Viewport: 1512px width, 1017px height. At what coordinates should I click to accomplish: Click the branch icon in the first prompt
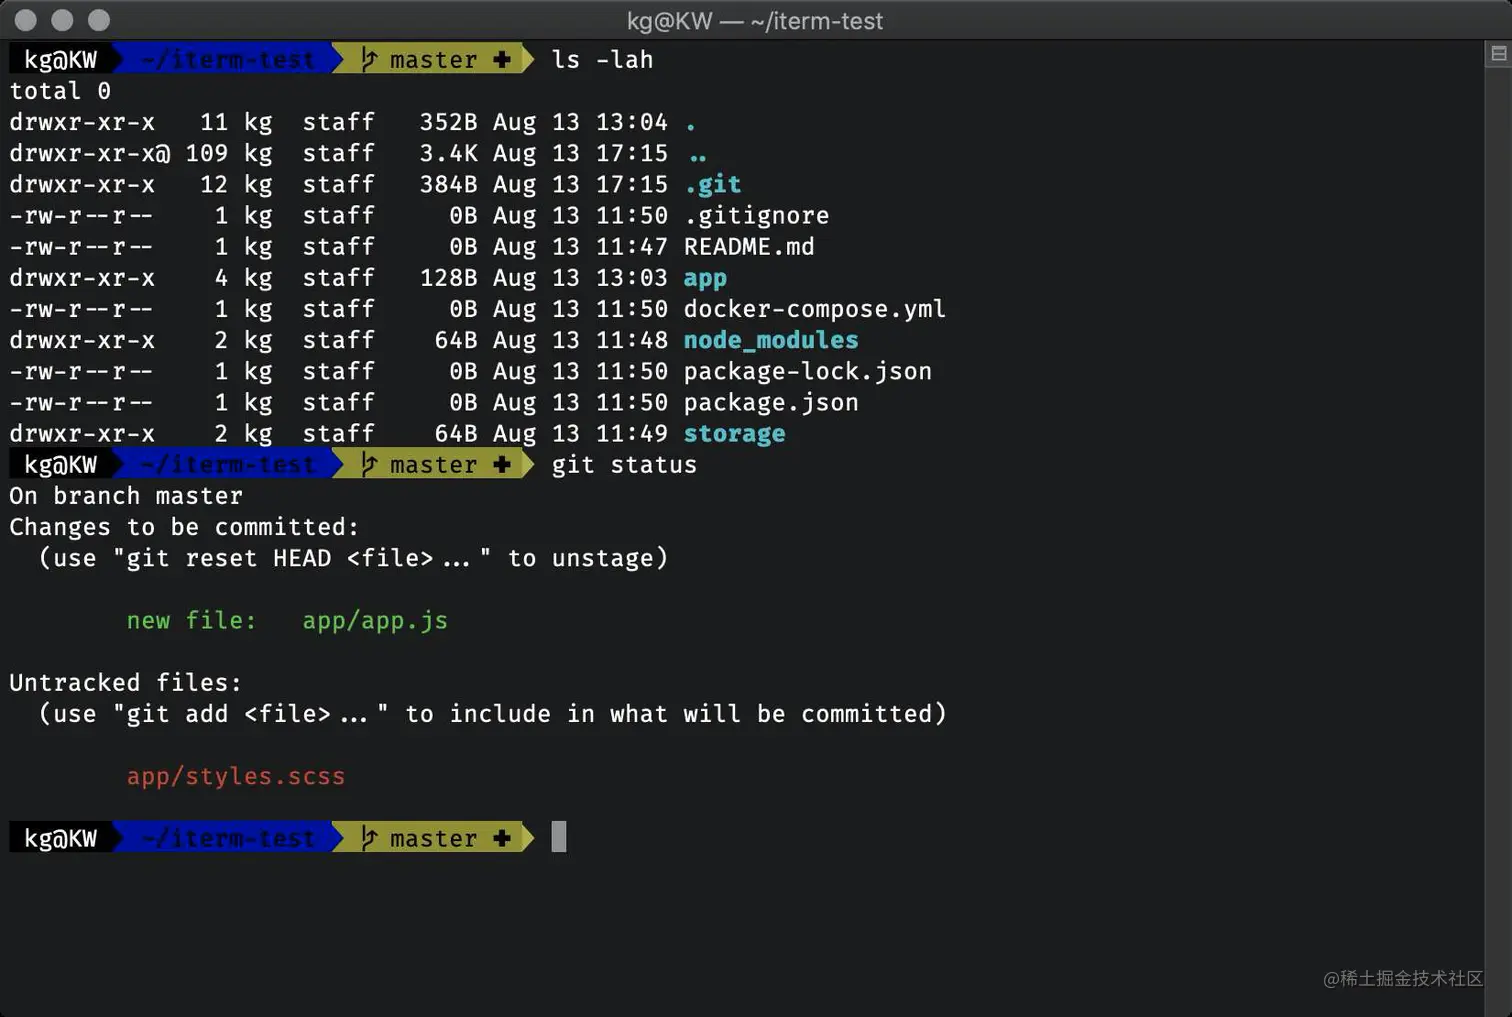point(369,59)
